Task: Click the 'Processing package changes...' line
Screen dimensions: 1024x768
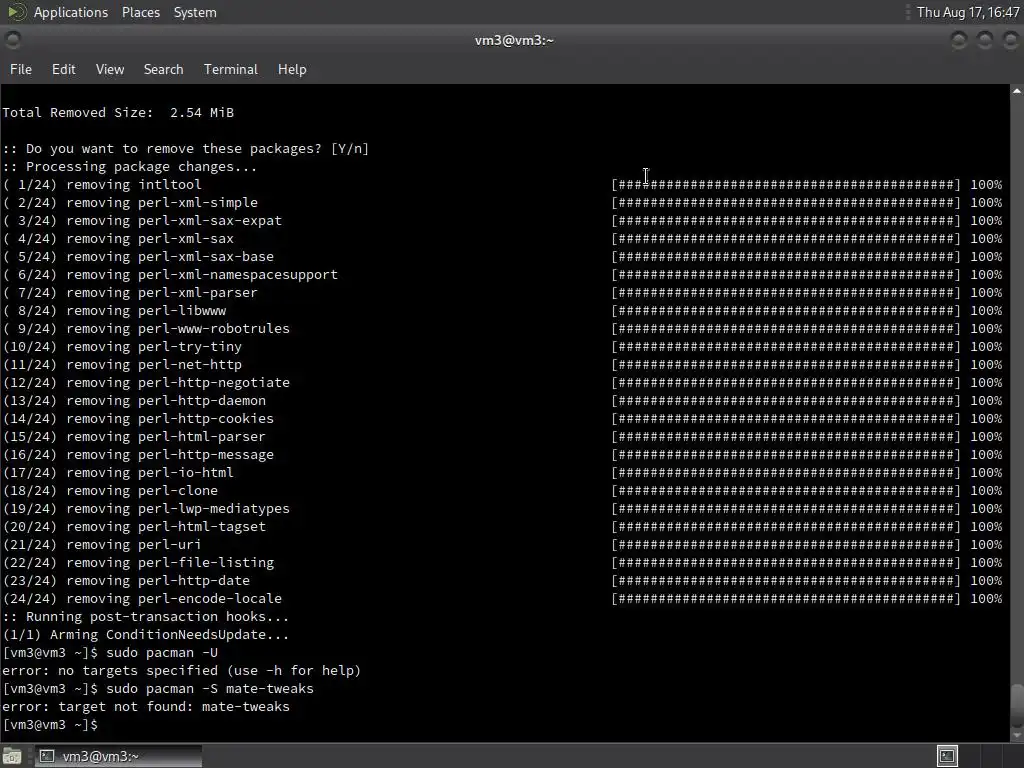Action: (x=130, y=167)
